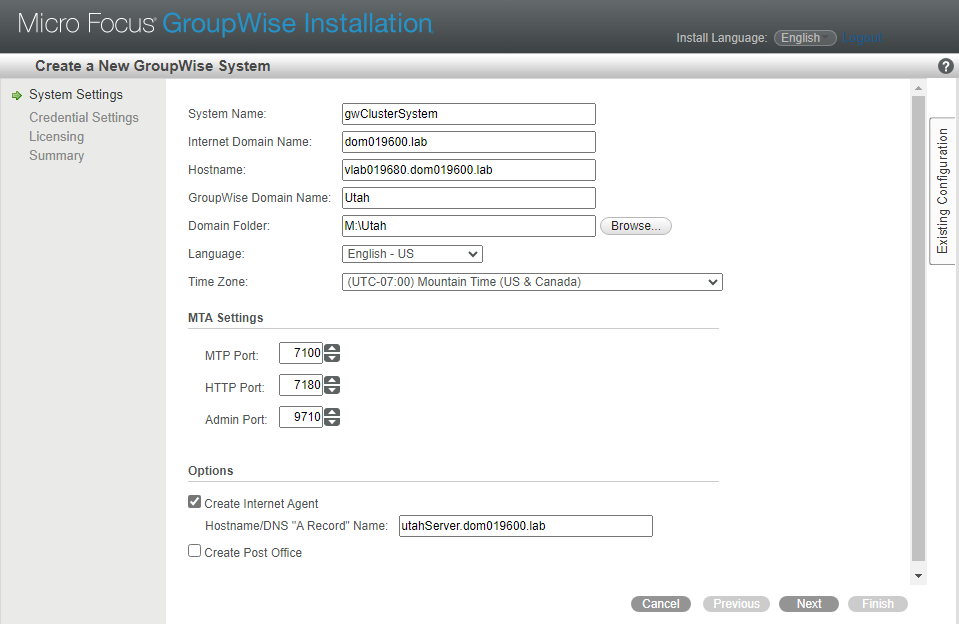
Task: Decrease the Admin Port value
Action: click(333, 423)
